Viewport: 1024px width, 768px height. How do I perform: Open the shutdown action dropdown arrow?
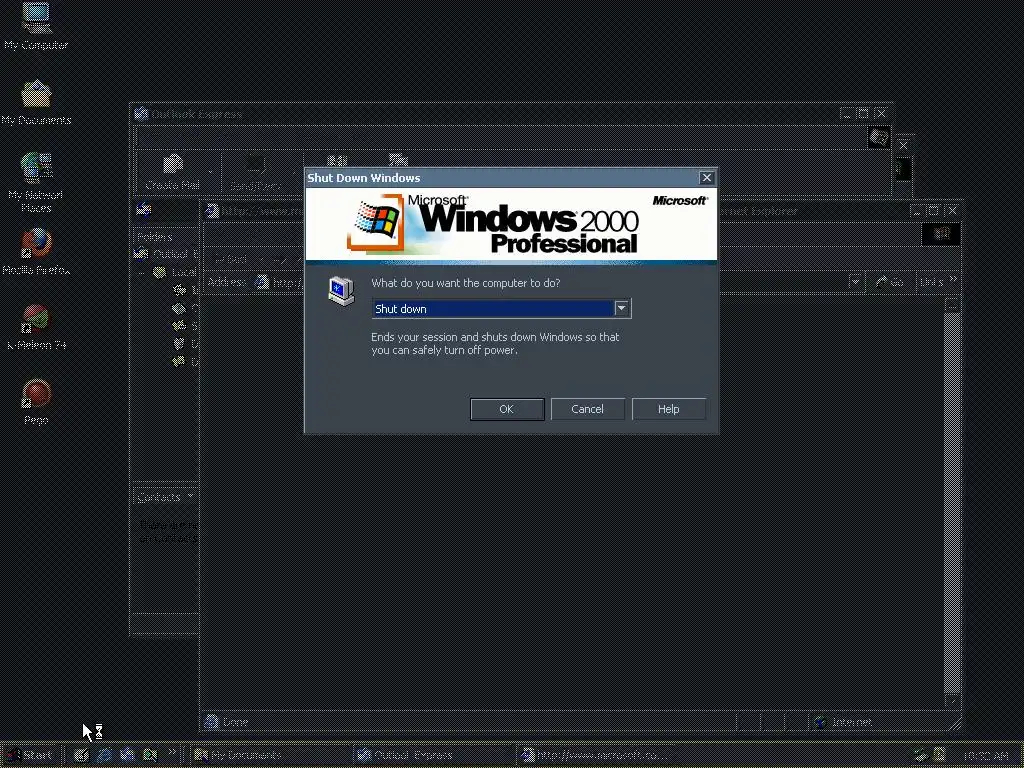click(x=622, y=308)
